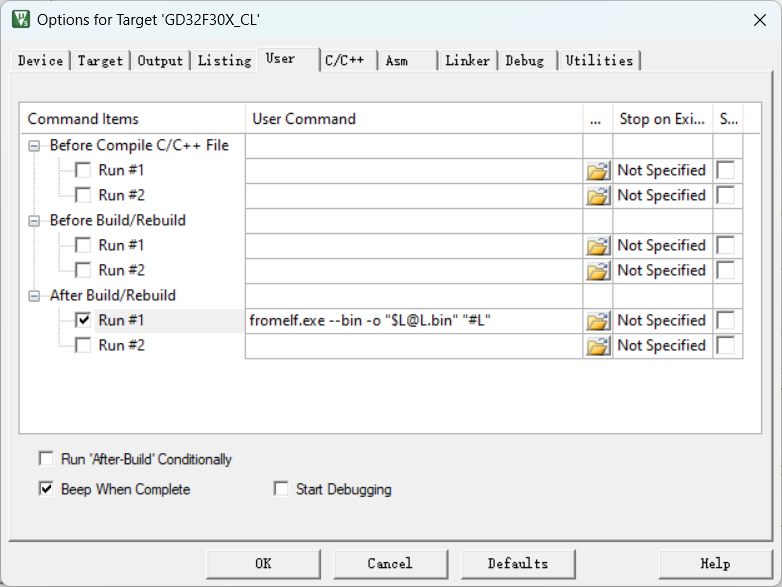
Task: Go to the C/C++ tab
Action: [349, 61]
